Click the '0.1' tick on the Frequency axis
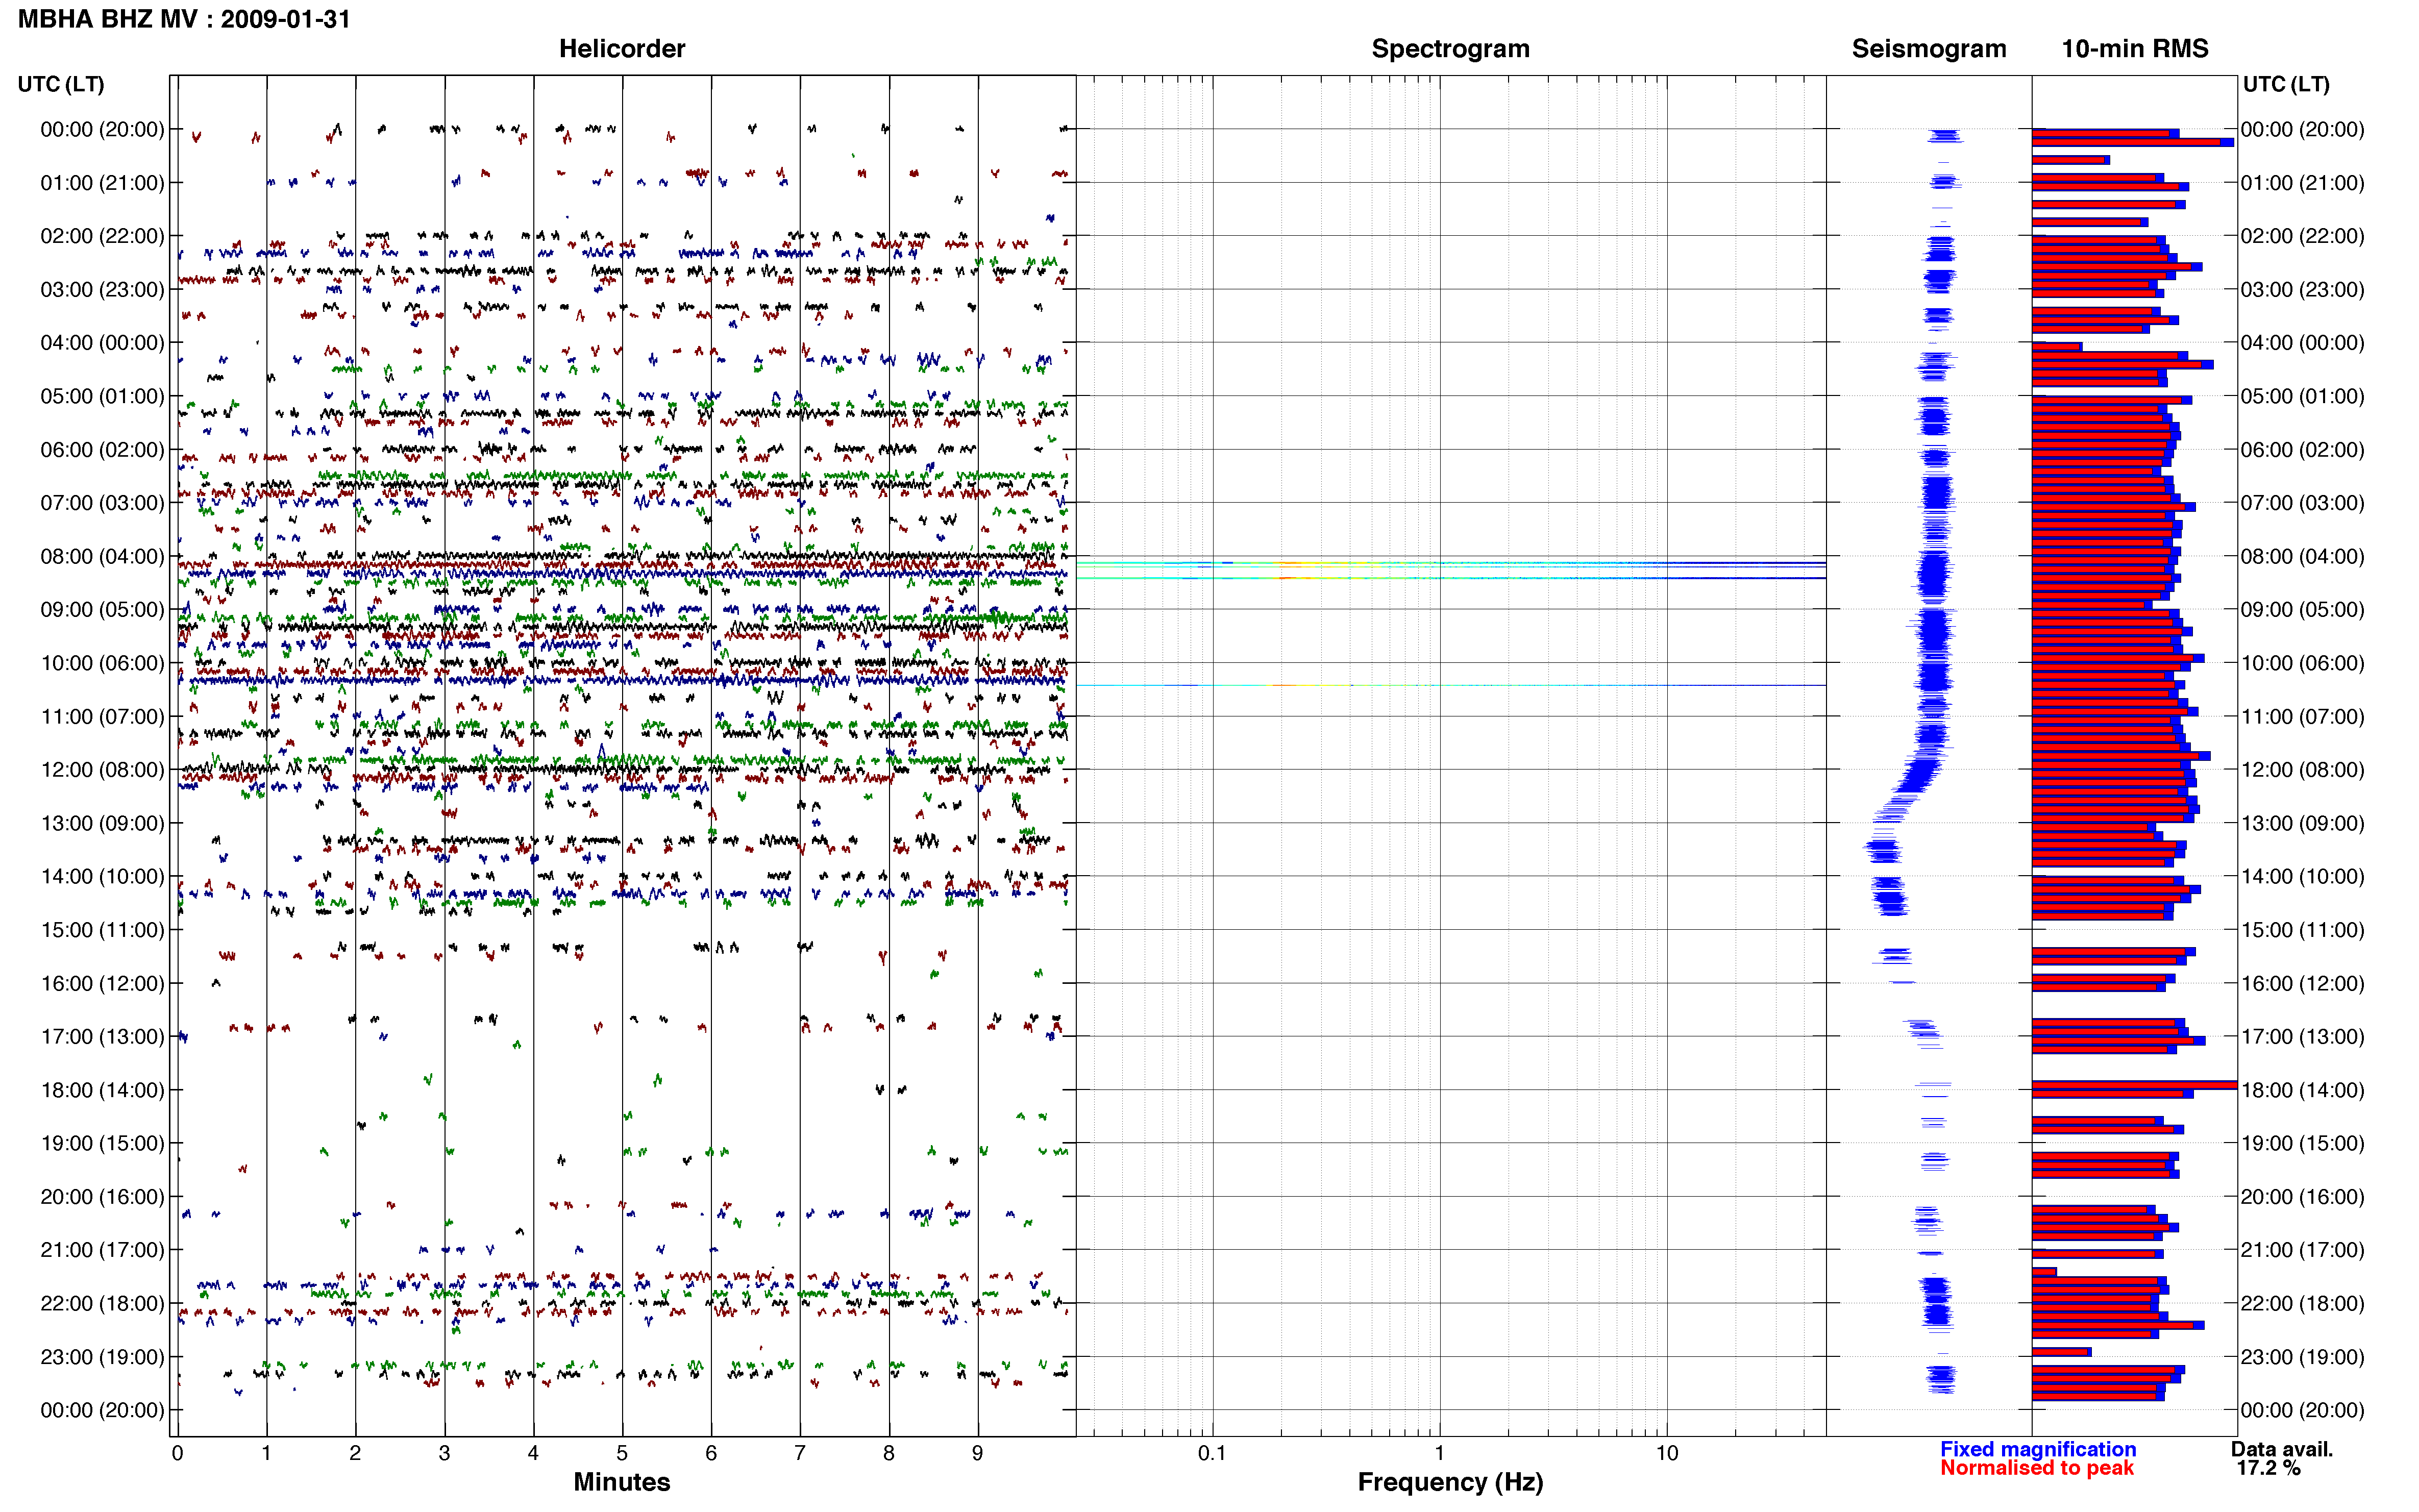The image size is (2419, 1512). 1212,1454
